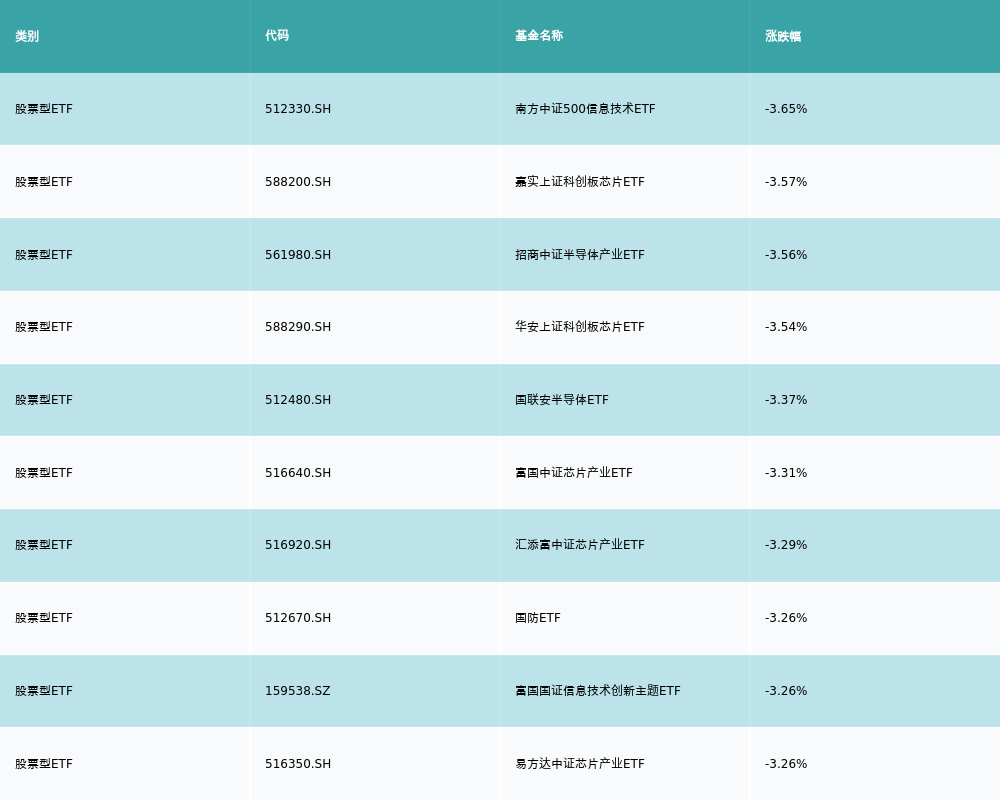Click 嘉实上证科创板芯片ETF fund name
The width and height of the screenshot is (1000, 800).
[x=580, y=182]
